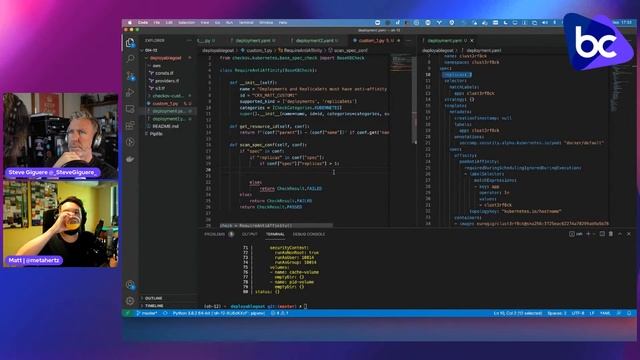The height and width of the screenshot is (360, 640).
Task: Click the volume icon in macOS menu bar
Action: (544, 23)
